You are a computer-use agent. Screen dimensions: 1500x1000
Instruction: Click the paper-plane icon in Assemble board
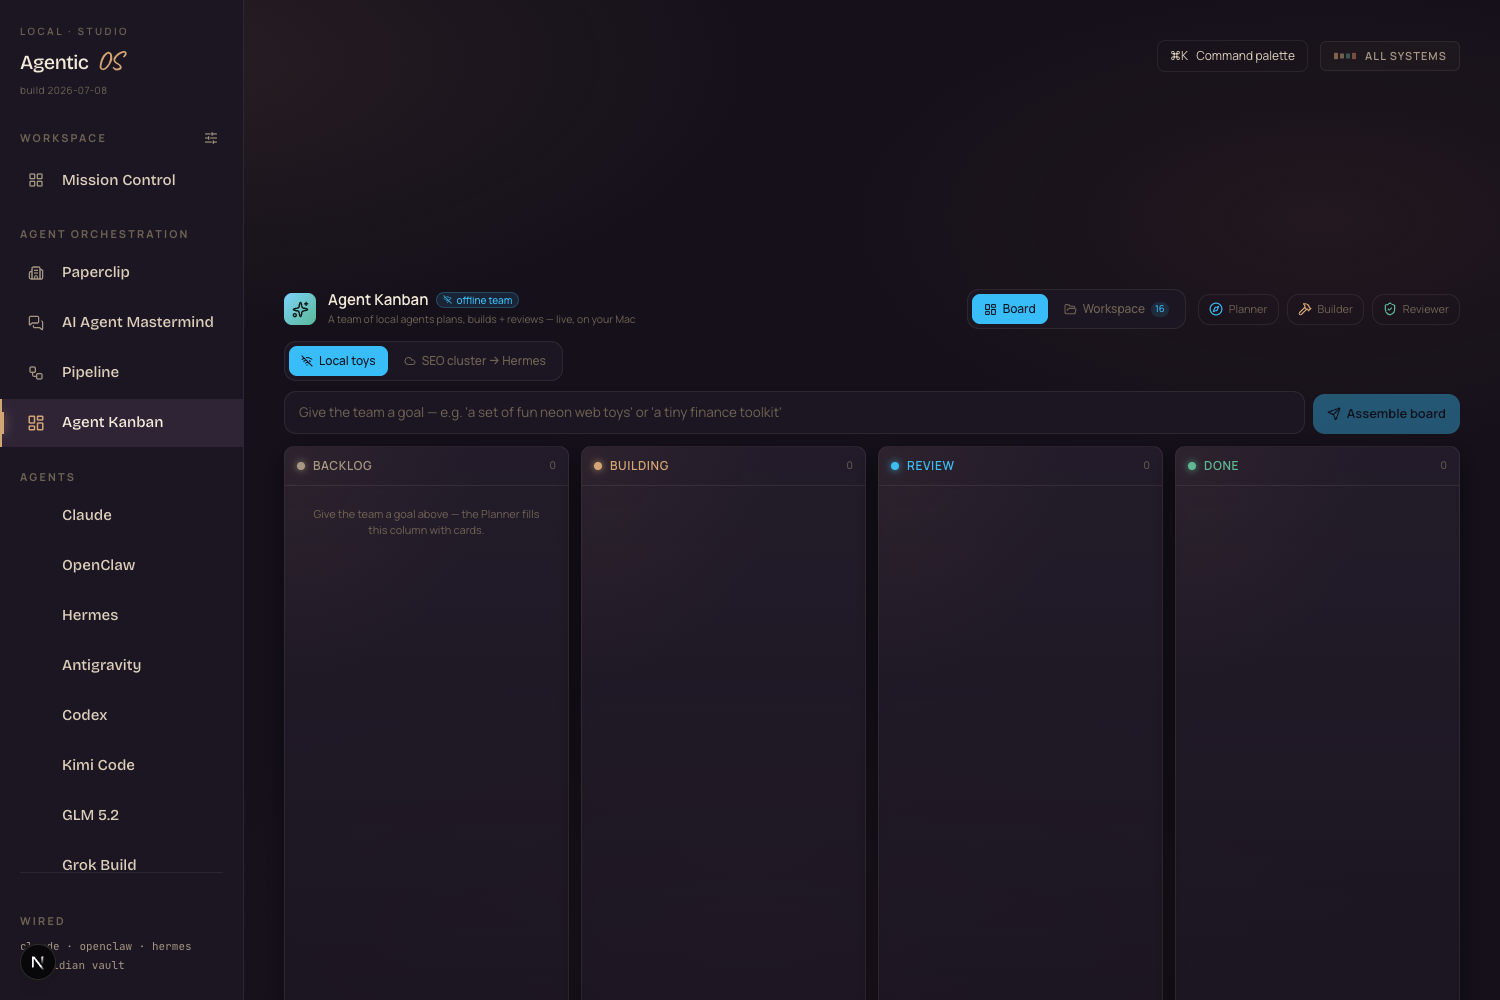[x=1334, y=414]
